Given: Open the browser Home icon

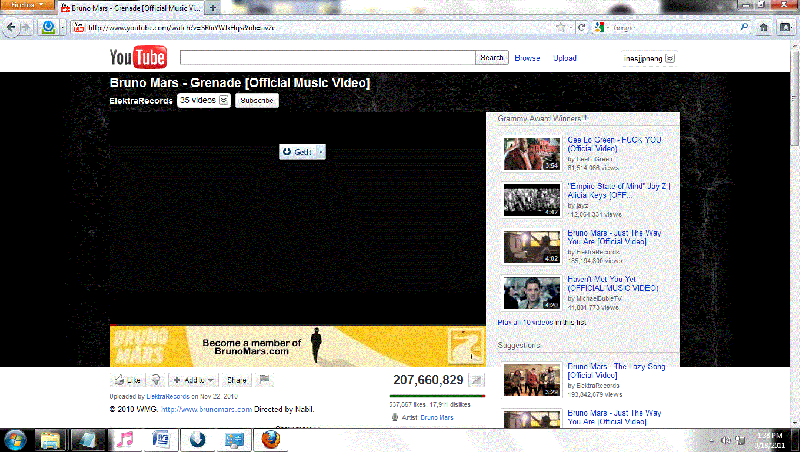Looking at the screenshot, I should click(764, 28).
